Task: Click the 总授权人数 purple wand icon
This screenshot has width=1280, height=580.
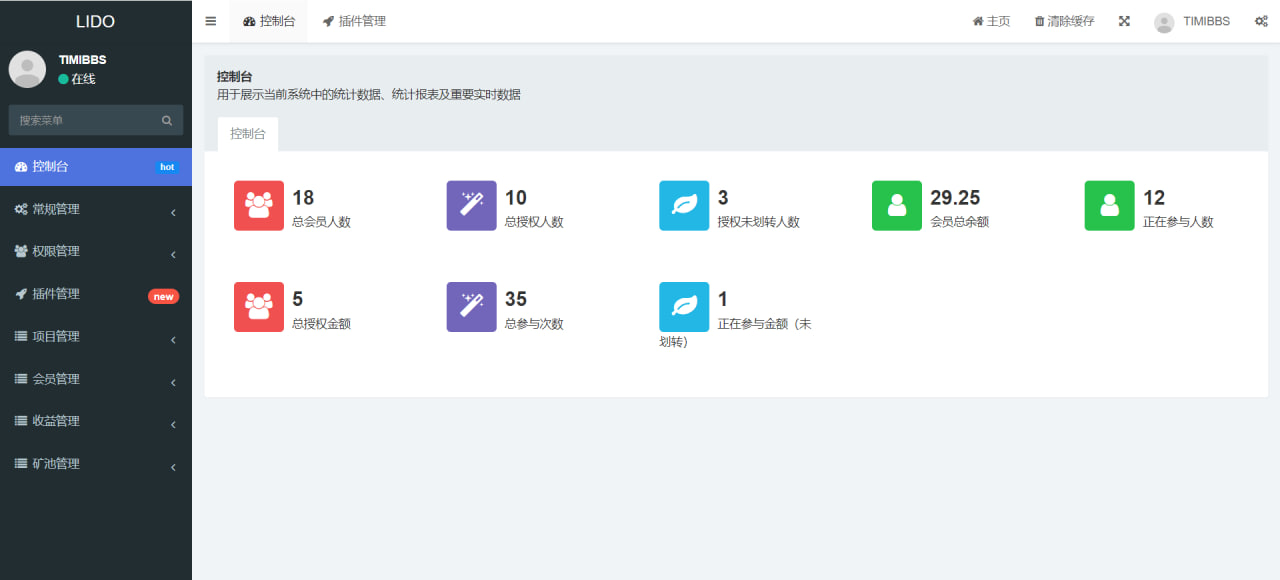Action: click(x=471, y=205)
